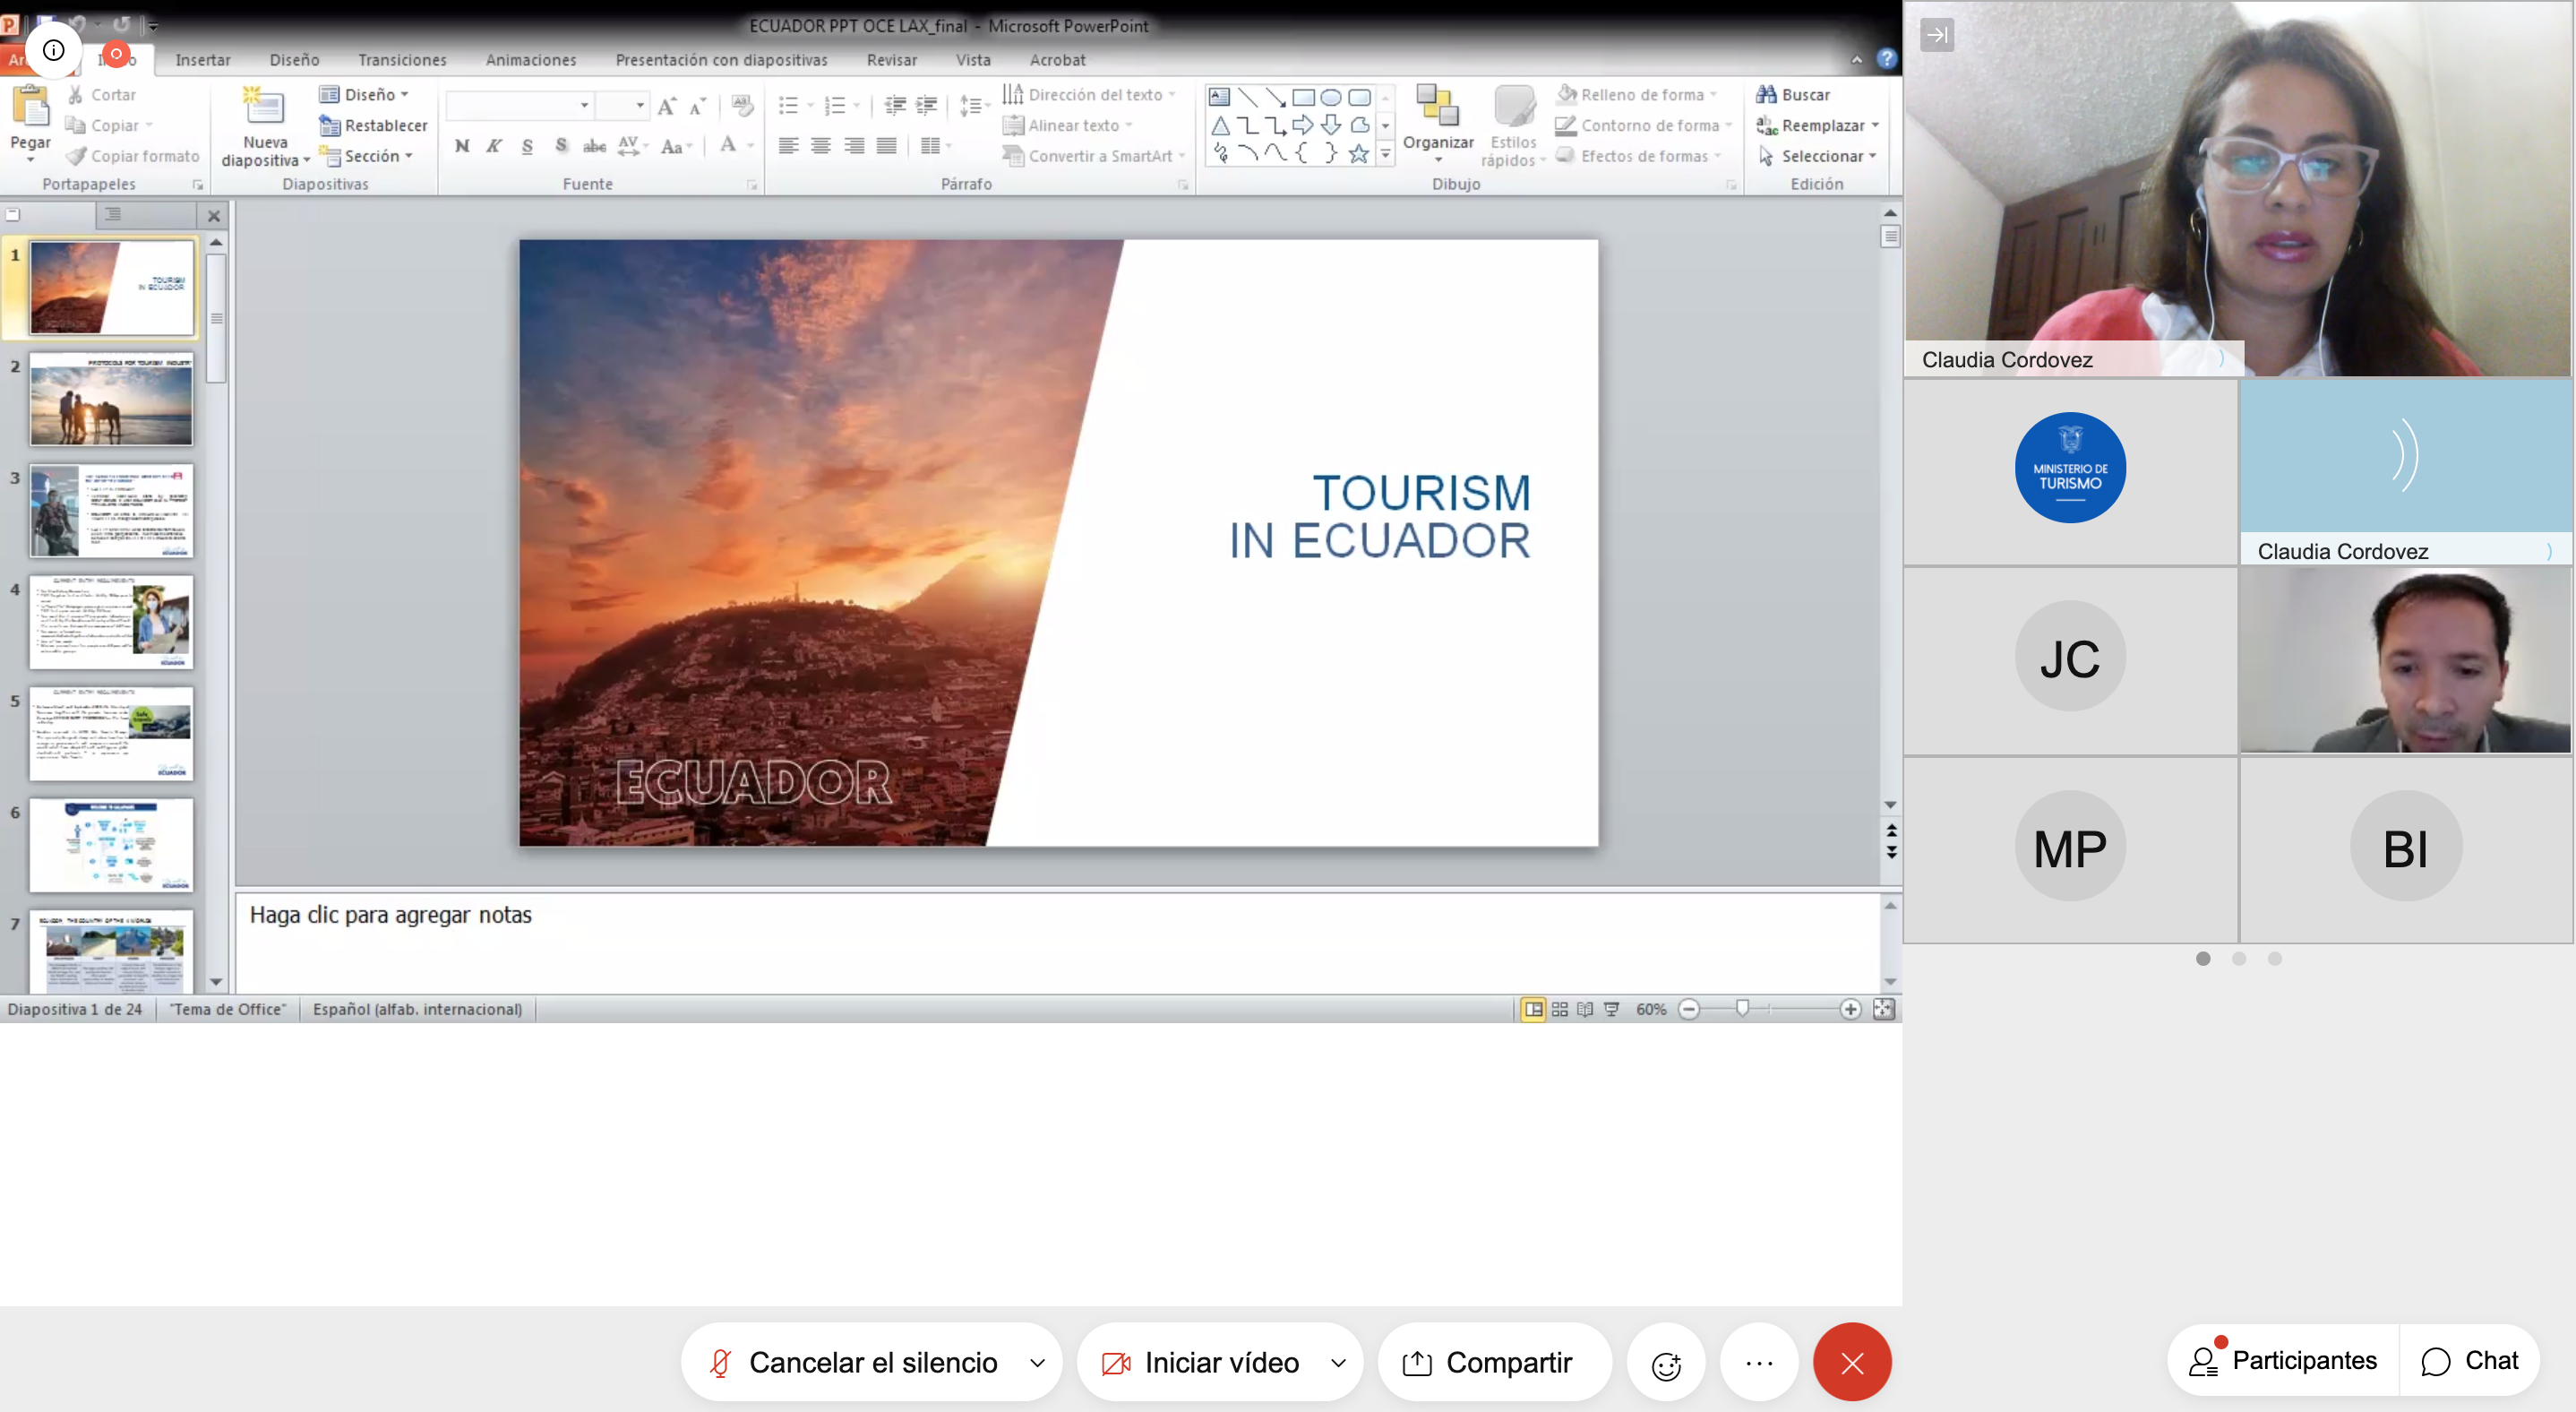Start slideshow view from status bar
Viewport: 2576px width, 1412px height.
point(1611,1009)
